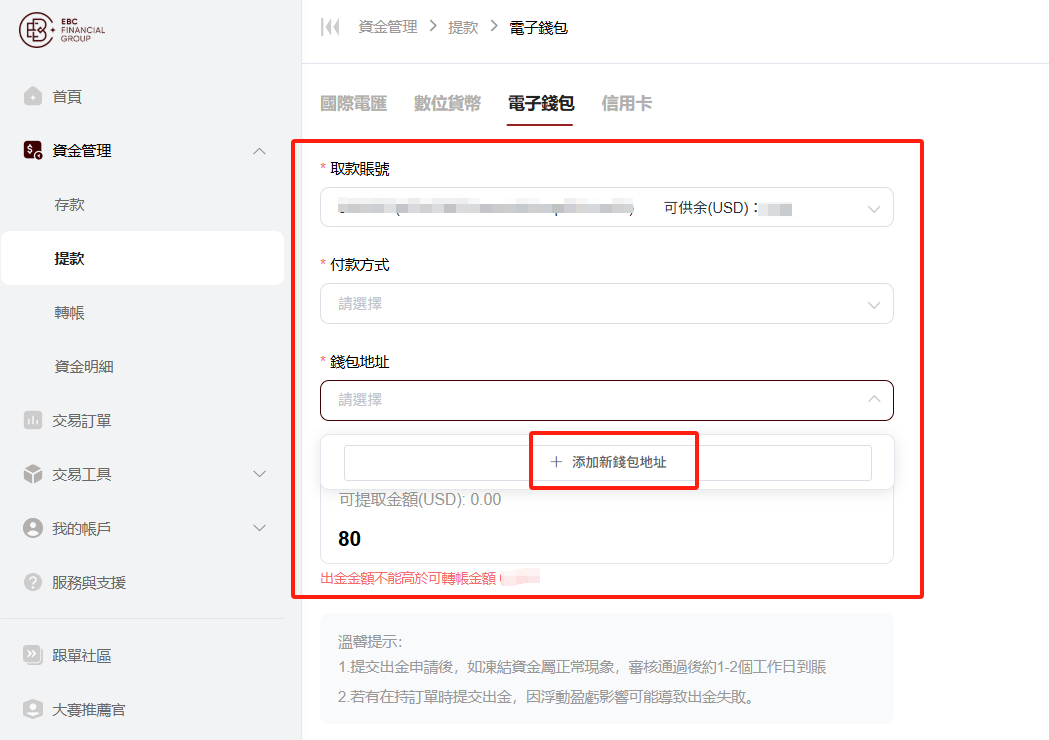Viewport: 1049px width, 740px height.
Task: Click the 服務與支援 question mark icon
Action: 33,582
